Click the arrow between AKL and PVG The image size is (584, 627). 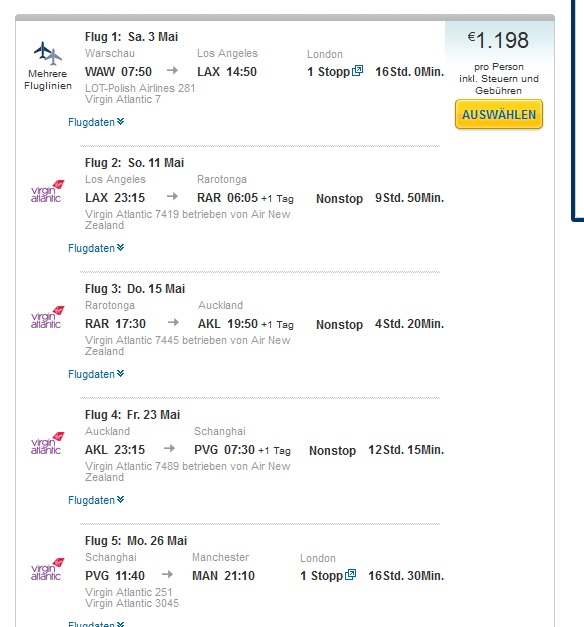pos(170,448)
